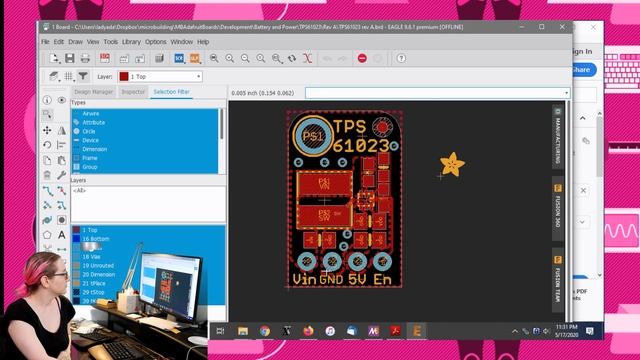Click the Zoom select icon
This screenshot has width=640, height=360.
(277, 58)
